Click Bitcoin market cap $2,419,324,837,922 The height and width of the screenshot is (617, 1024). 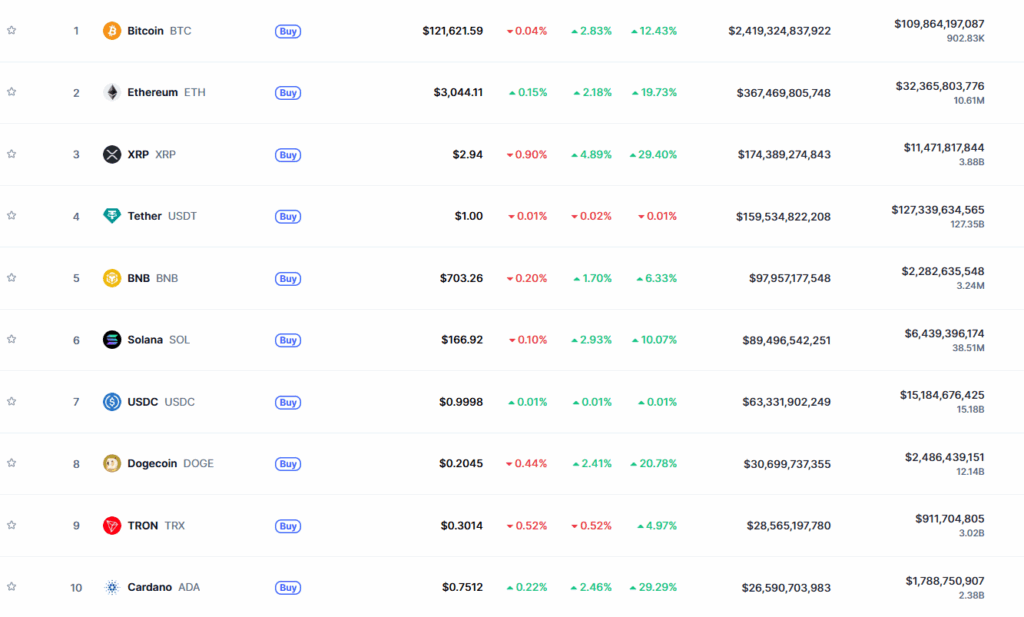(780, 31)
